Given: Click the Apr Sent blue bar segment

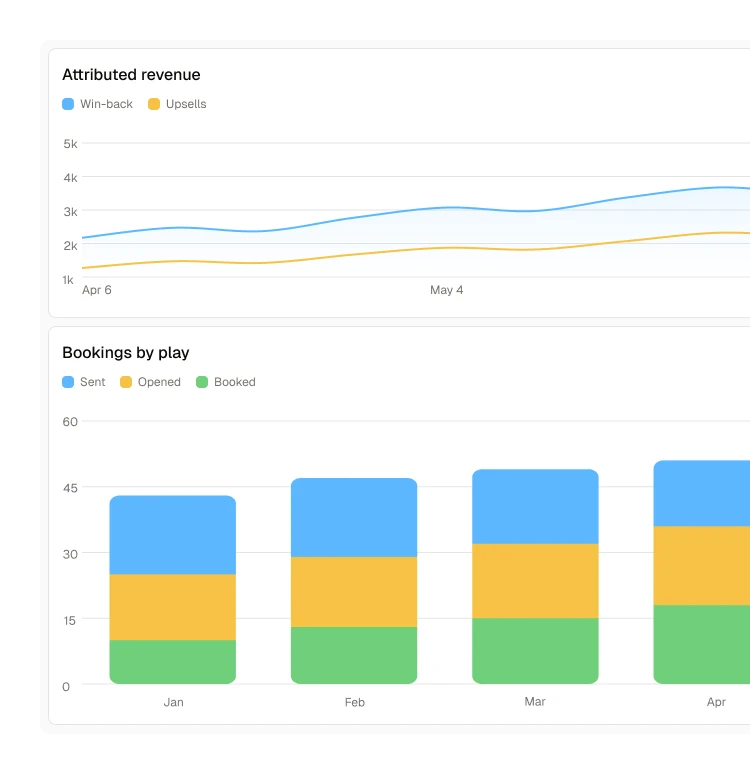Looking at the screenshot, I should (702, 493).
